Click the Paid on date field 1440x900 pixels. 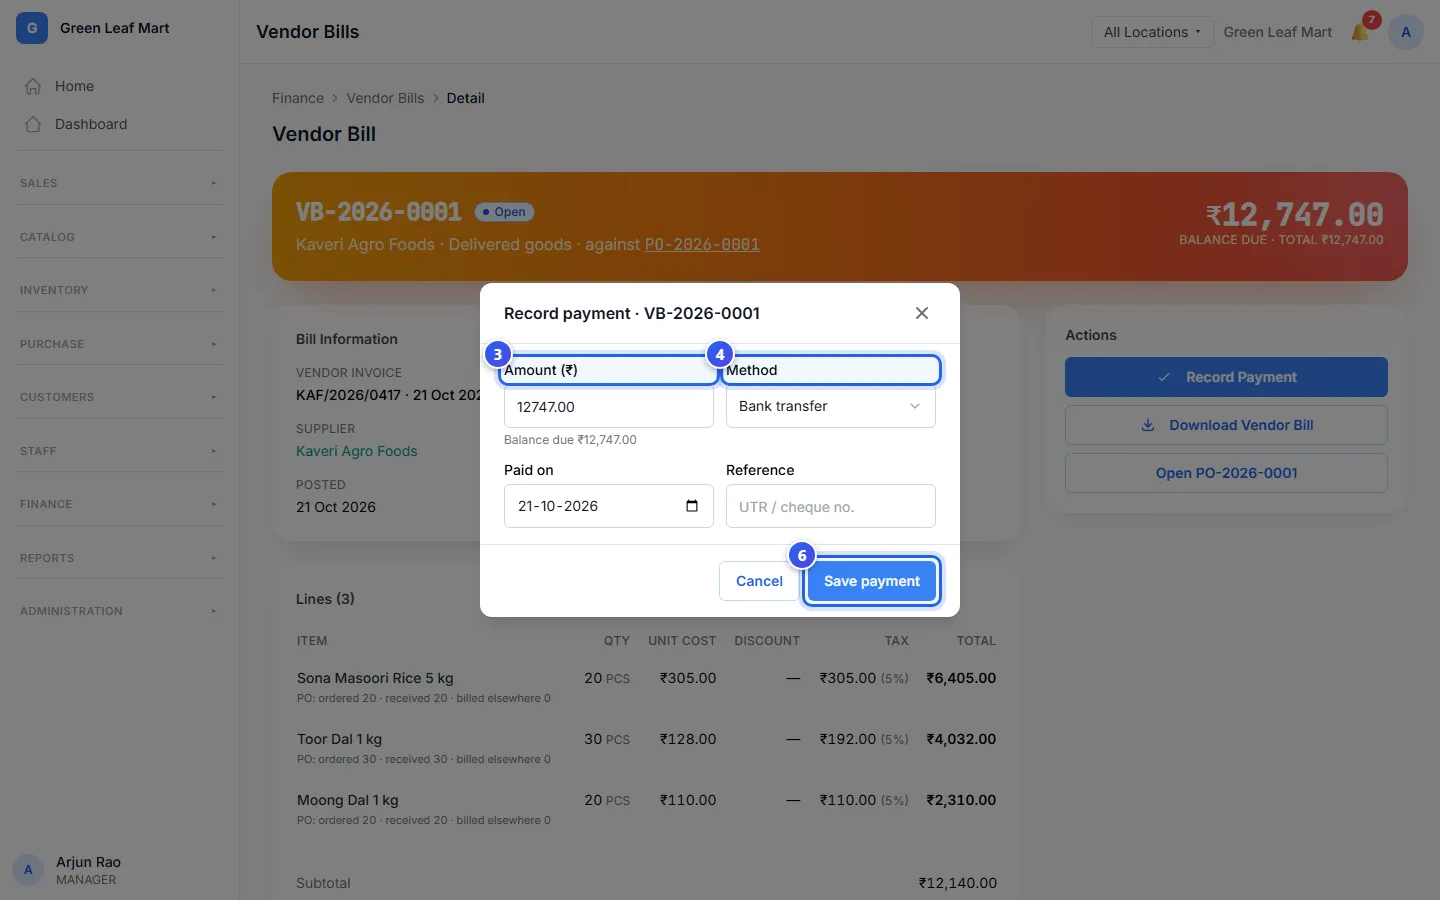[609, 506]
